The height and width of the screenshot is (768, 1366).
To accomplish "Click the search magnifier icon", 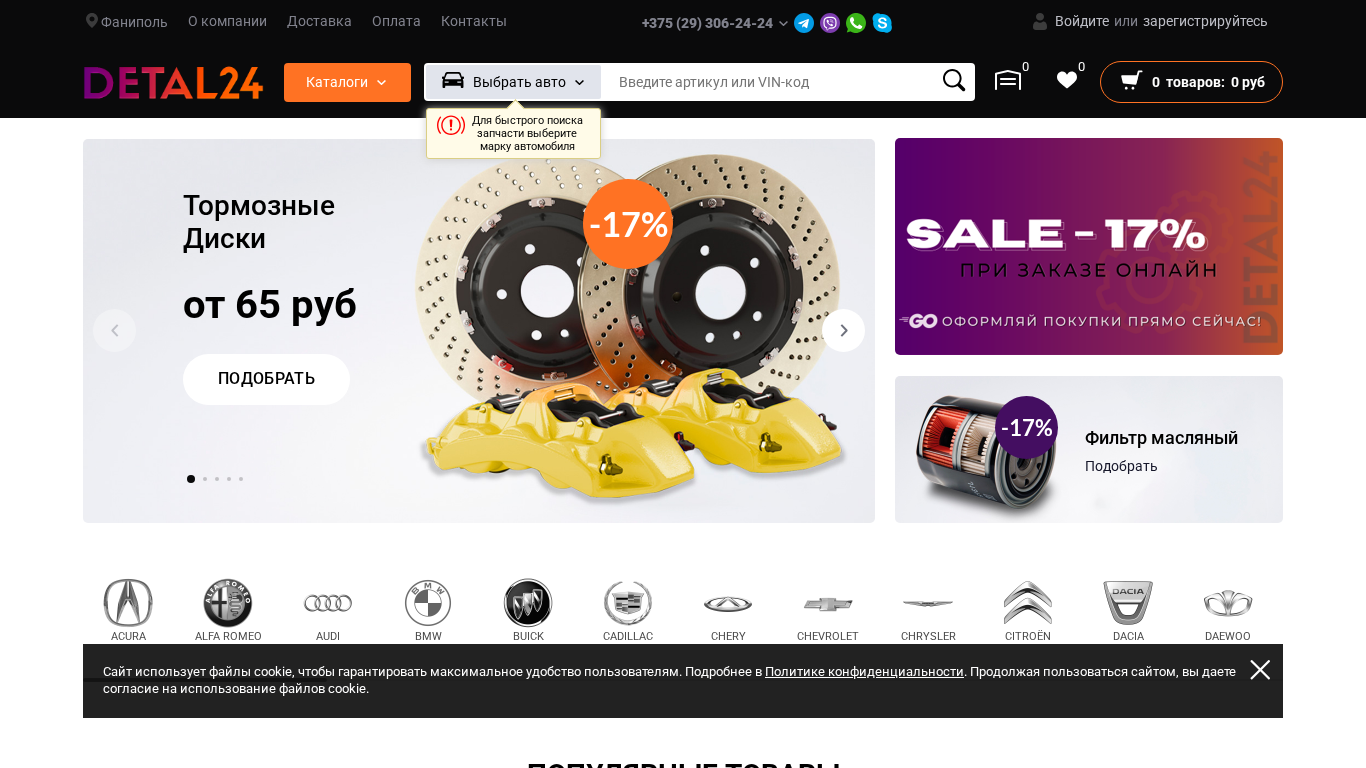I will coord(954,81).
